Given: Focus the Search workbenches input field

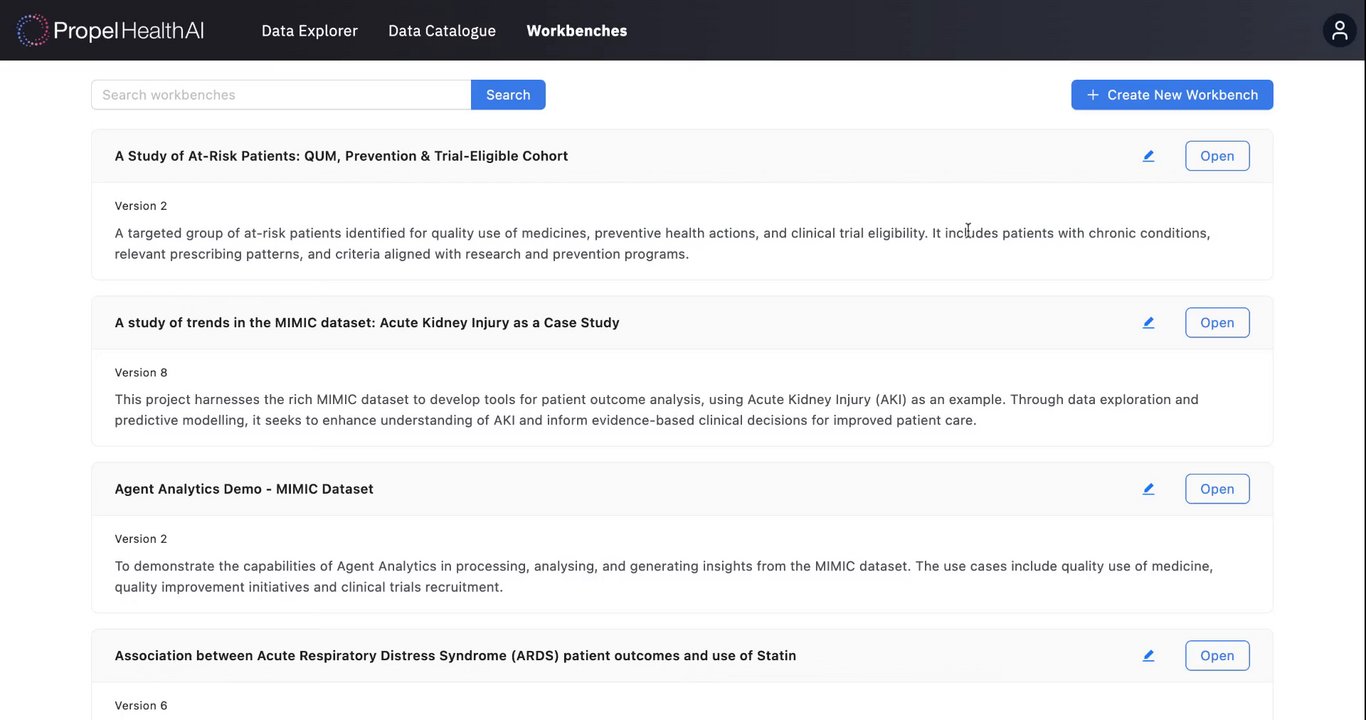Looking at the screenshot, I should (x=281, y=95).
